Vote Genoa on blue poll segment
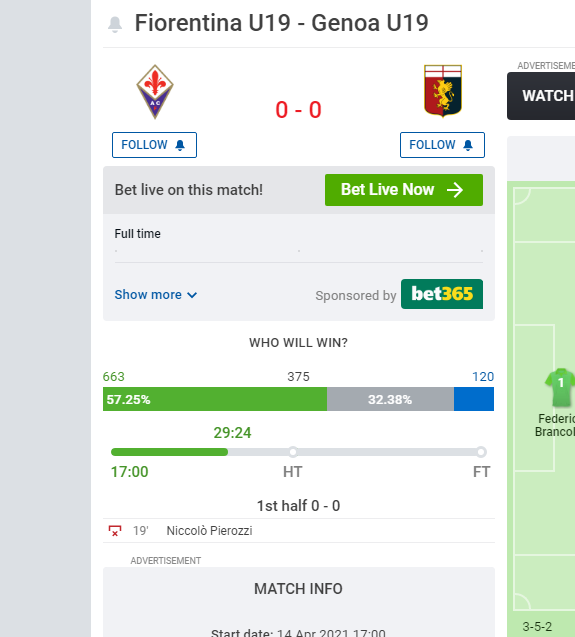This screenshot has height=637, width=575. (x=474, y=399)
